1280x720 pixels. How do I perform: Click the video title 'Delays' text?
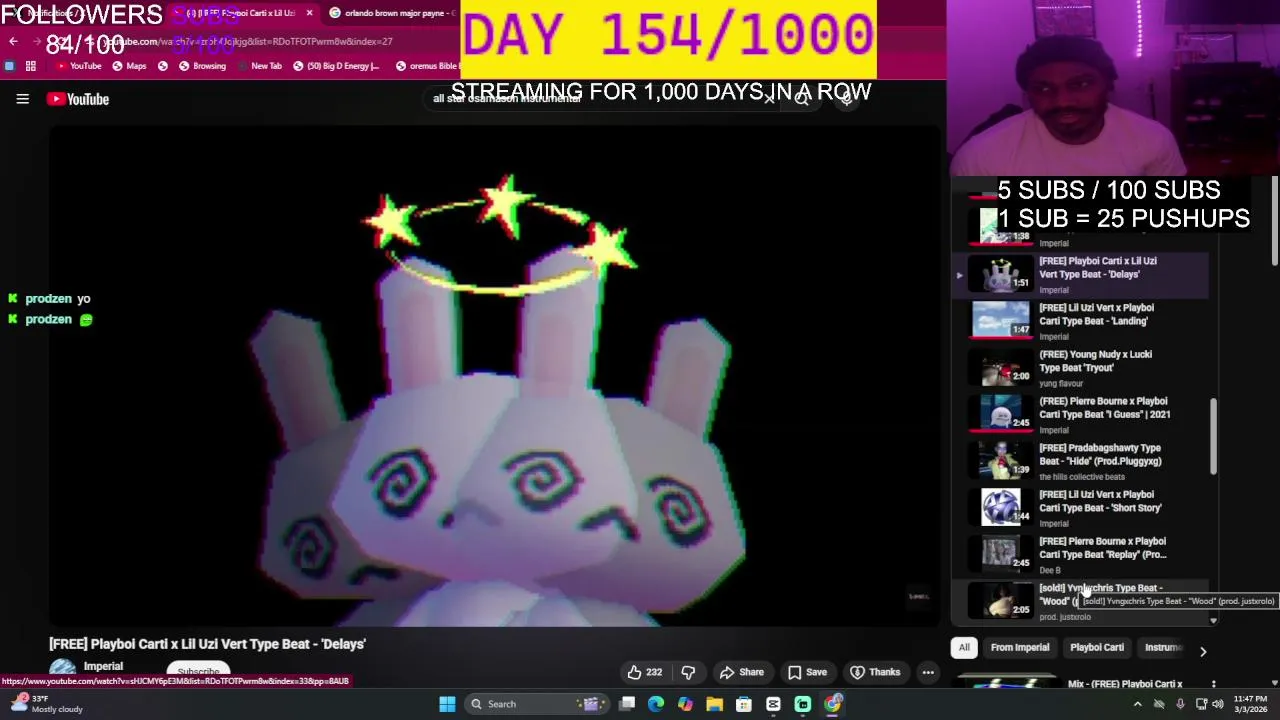208,645
